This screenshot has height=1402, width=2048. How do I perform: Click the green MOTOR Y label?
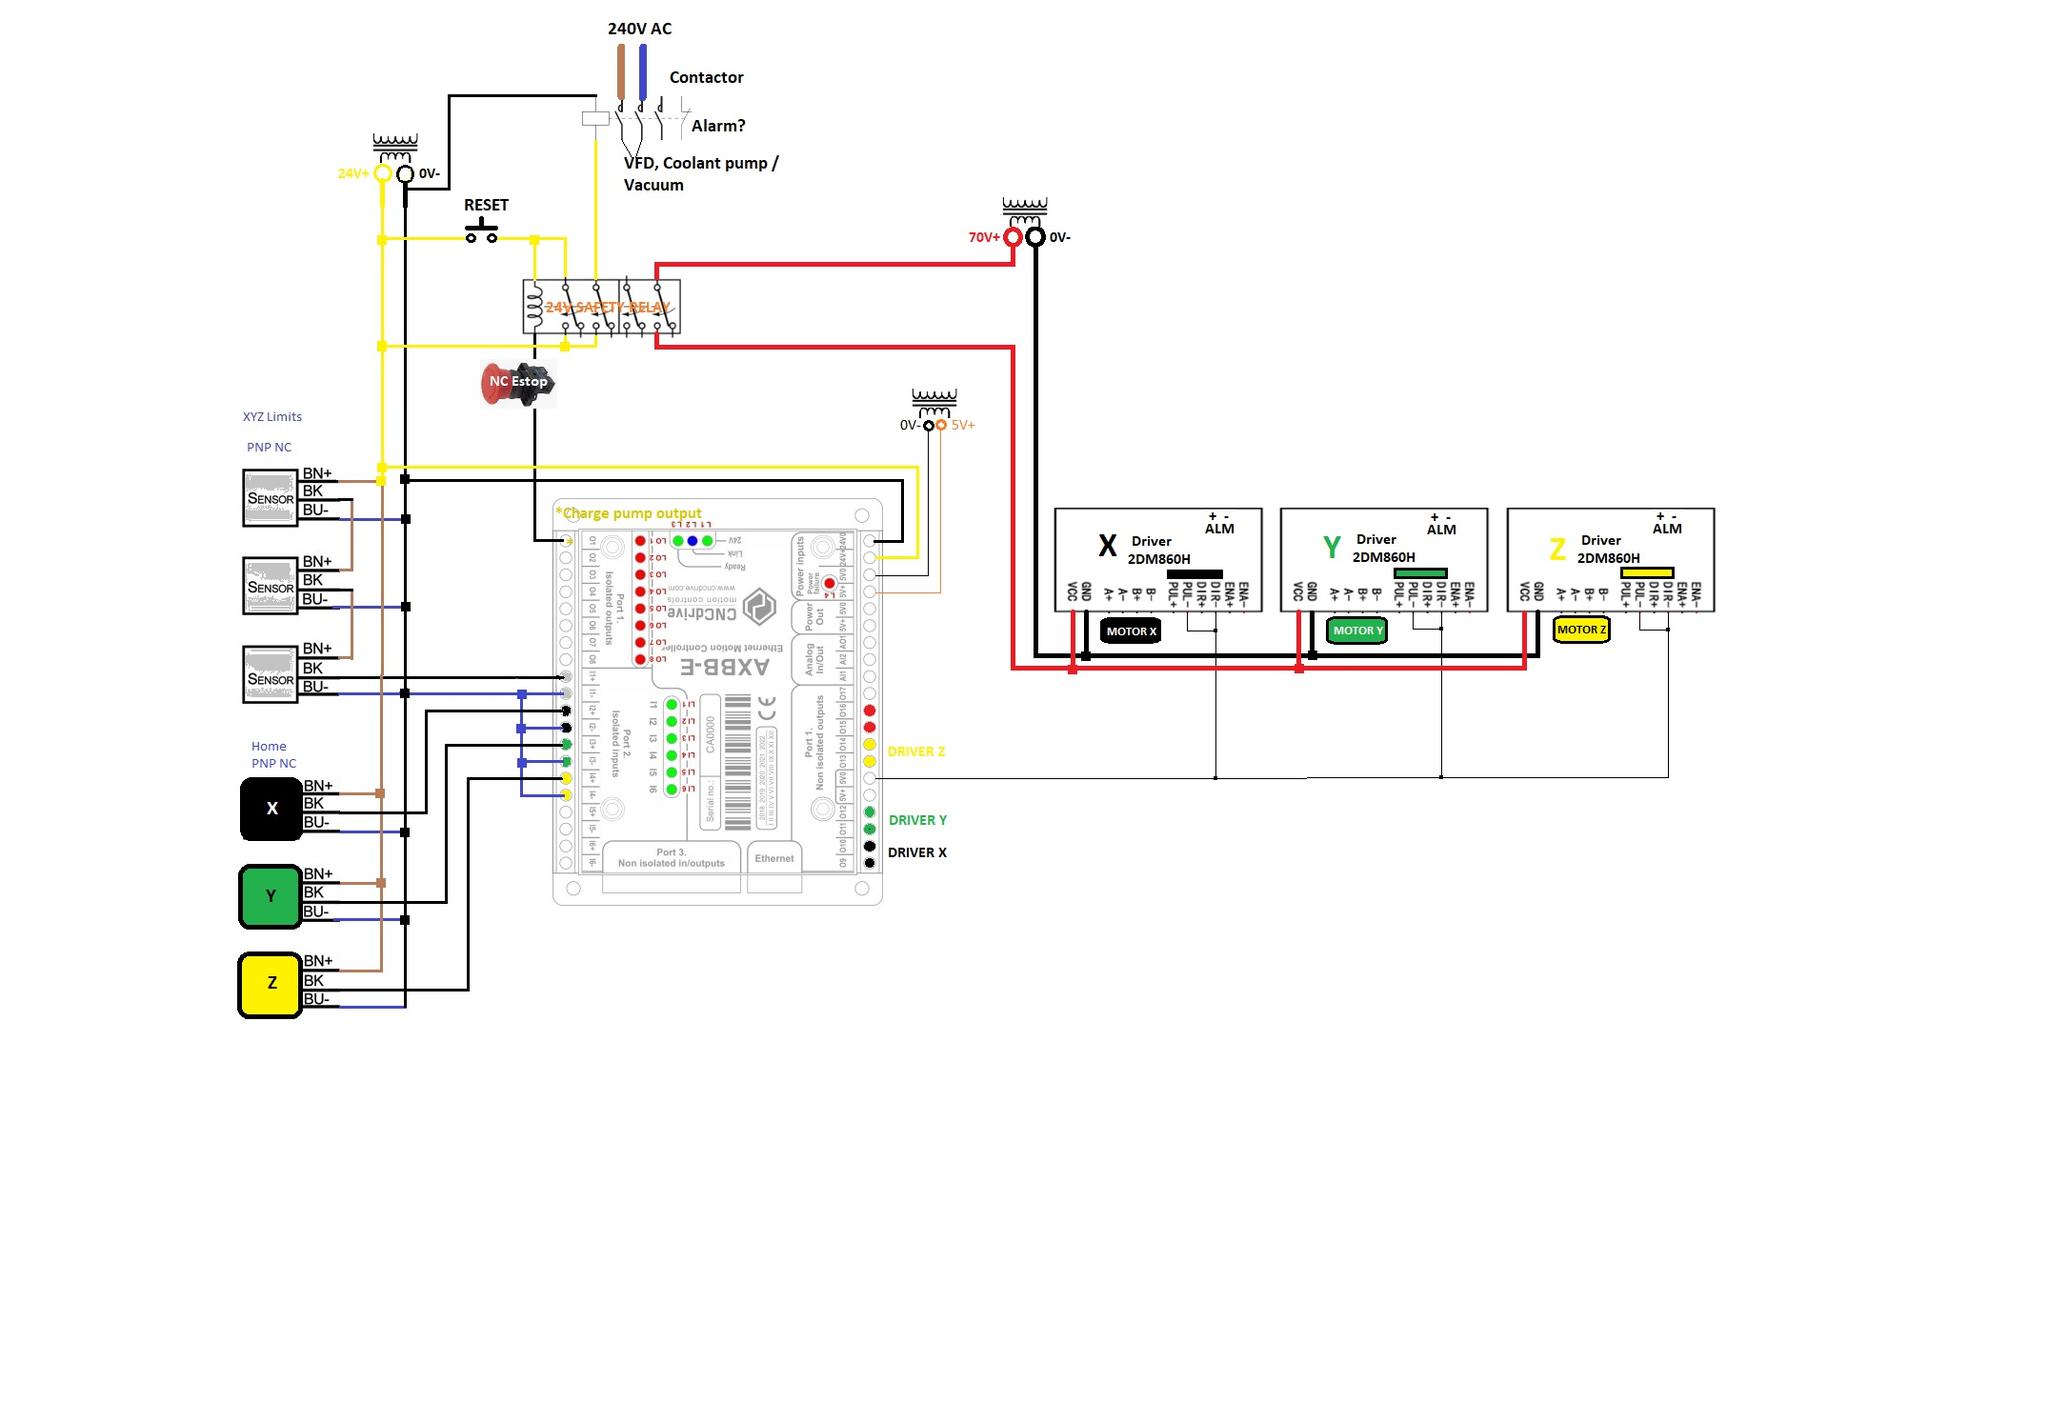point(1357,631)
